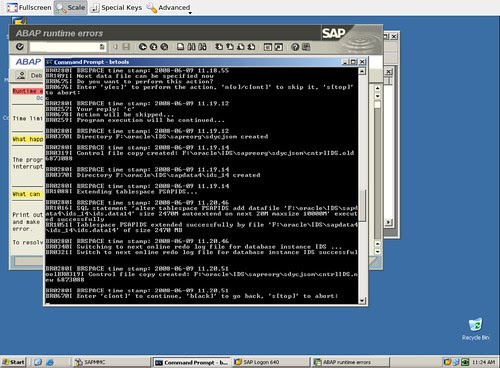
Task: Click the 'What can' yellow heading
Action: point(26,194)
